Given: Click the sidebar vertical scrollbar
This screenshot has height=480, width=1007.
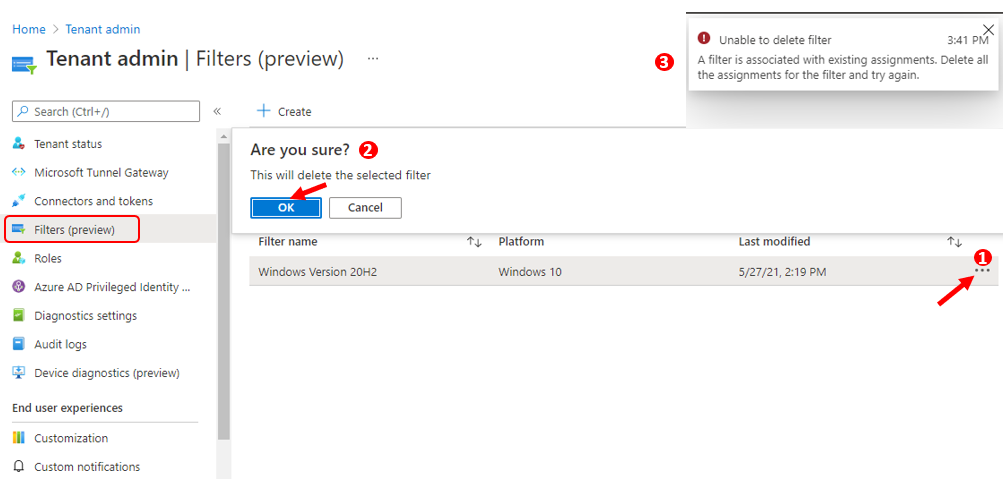Looking at the screenshot, I should click(223, 290).
